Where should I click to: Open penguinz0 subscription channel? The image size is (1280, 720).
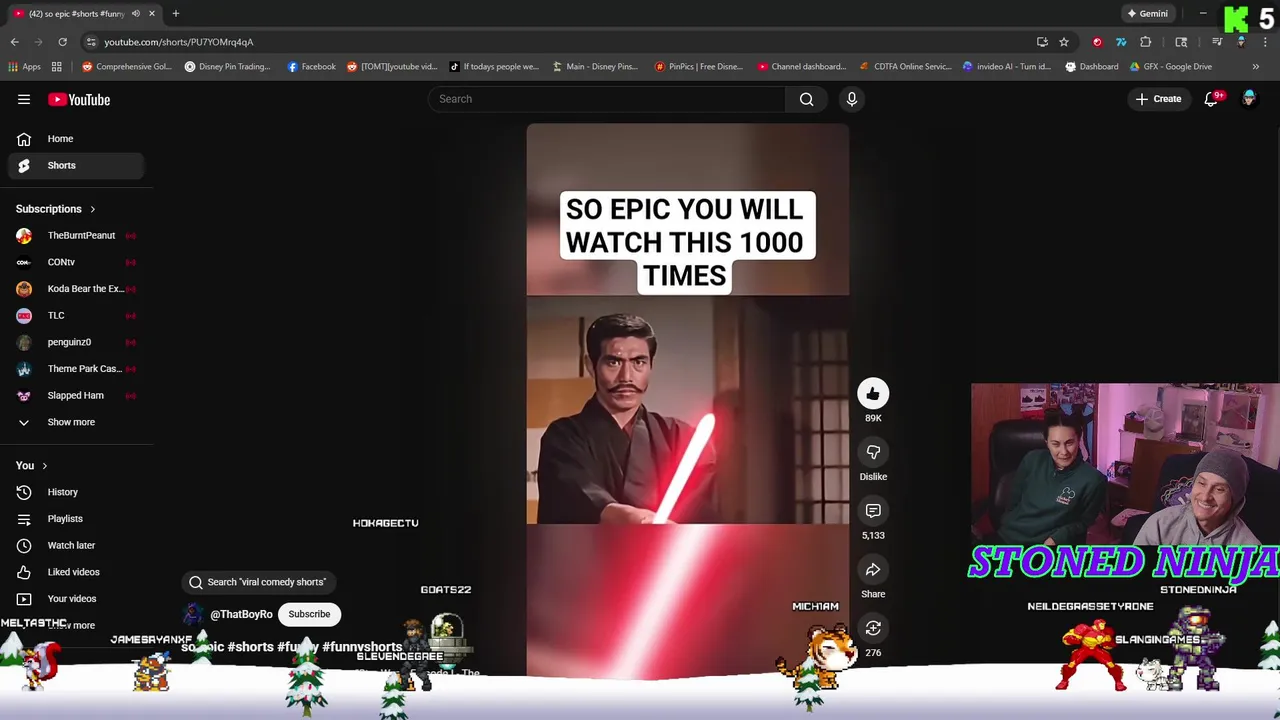75,342
